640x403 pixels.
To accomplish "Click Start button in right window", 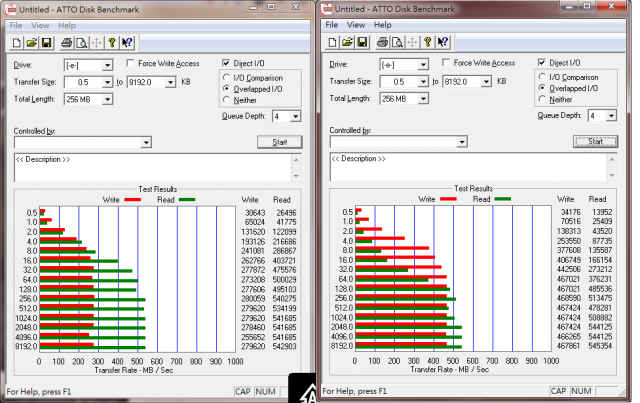I will pos(595,141).
